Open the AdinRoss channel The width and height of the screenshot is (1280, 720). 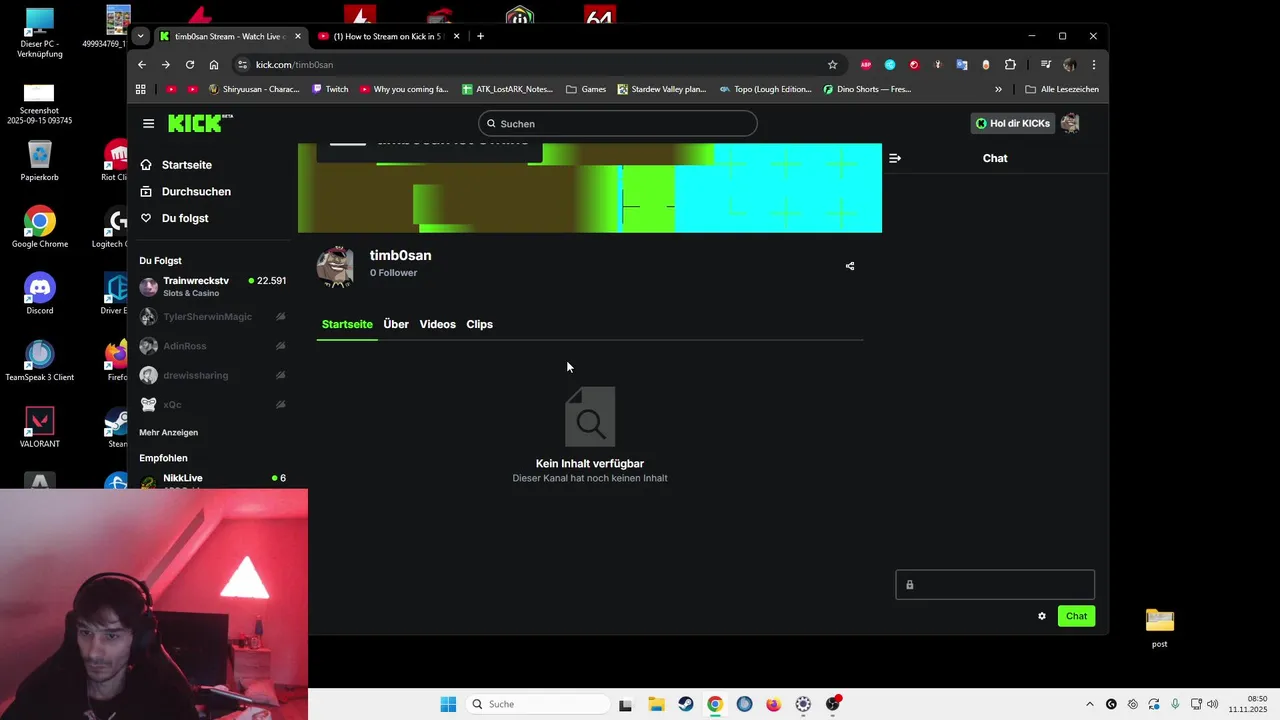(213, 346)
